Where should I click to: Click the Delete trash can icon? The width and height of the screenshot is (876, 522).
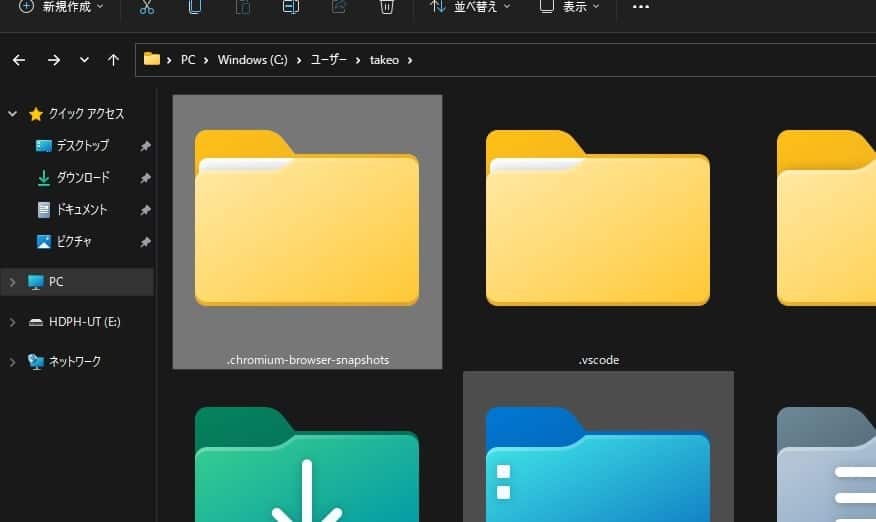[387, 7]
